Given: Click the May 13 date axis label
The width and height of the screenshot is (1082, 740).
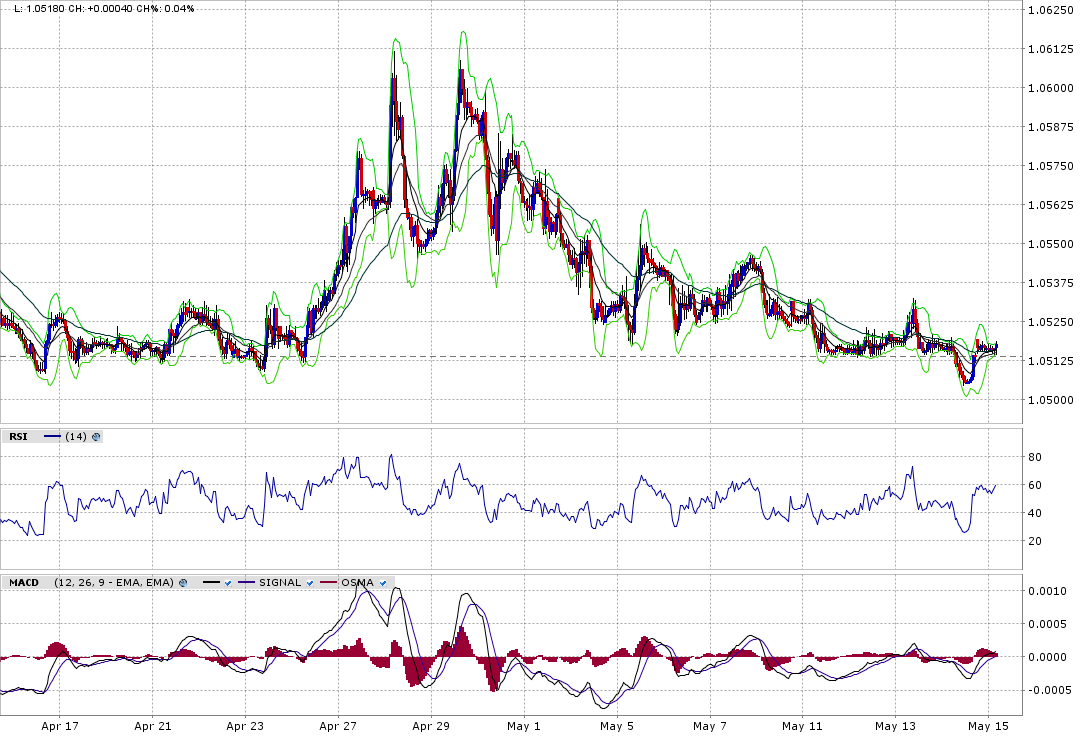Looking at the screenshot, I should point(895,726).
